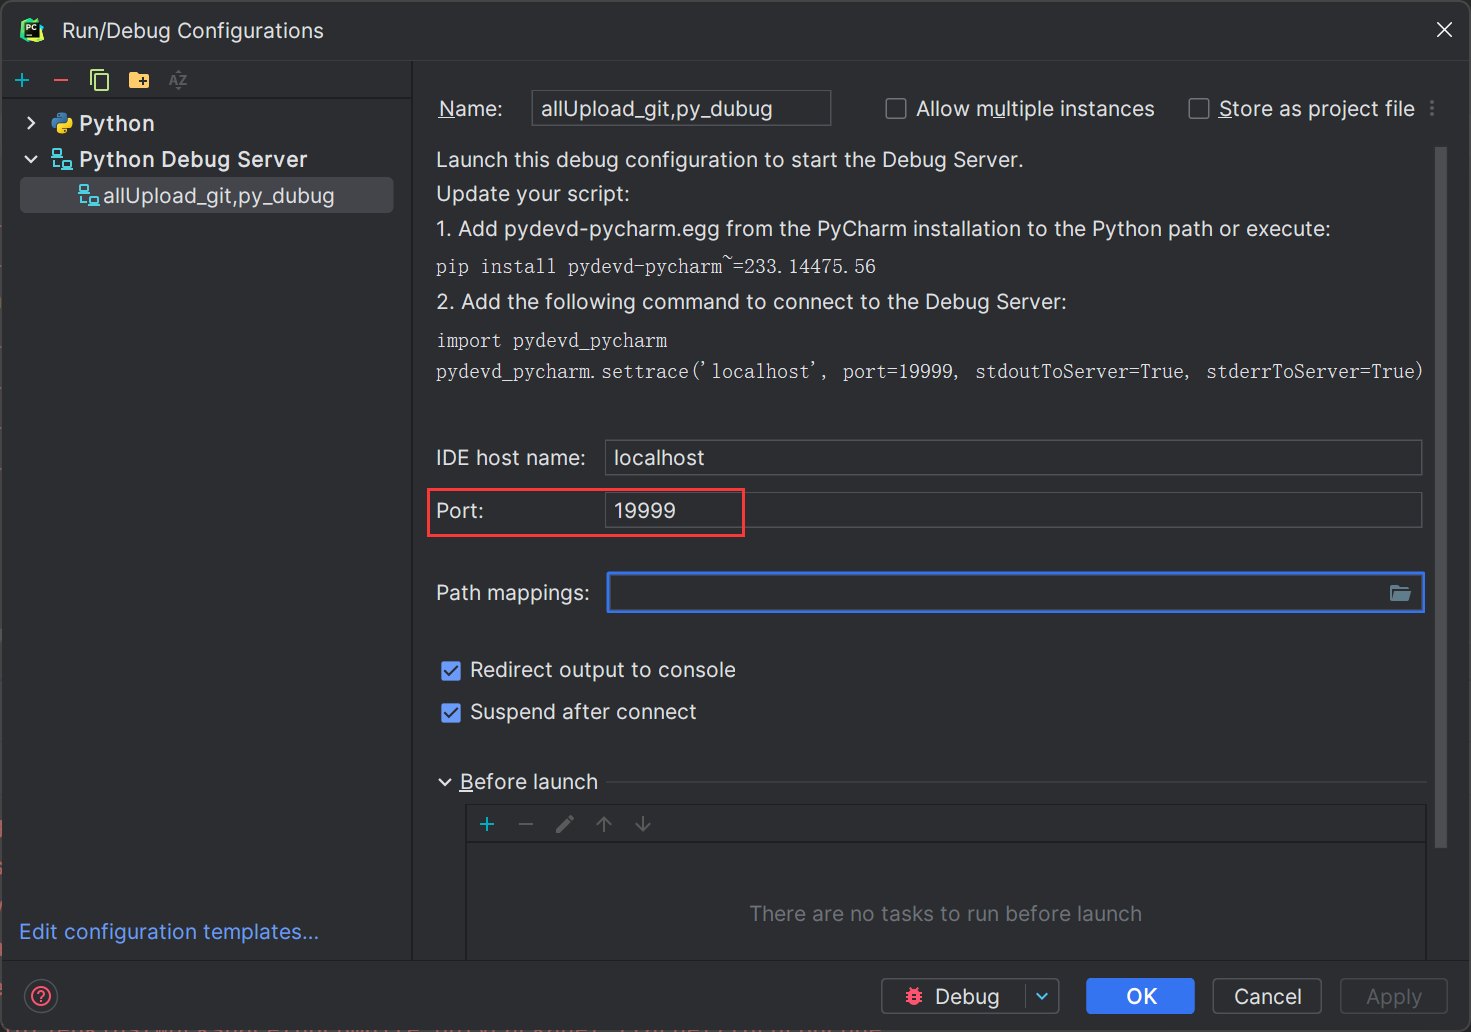
Task: Browse path mappings using the folder icon
Action: [x=1400, y=593]
